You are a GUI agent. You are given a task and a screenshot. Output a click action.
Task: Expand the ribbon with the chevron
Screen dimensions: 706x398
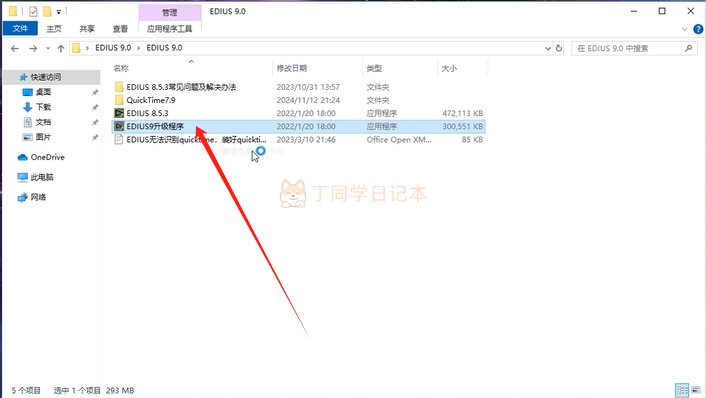(684, 29)
